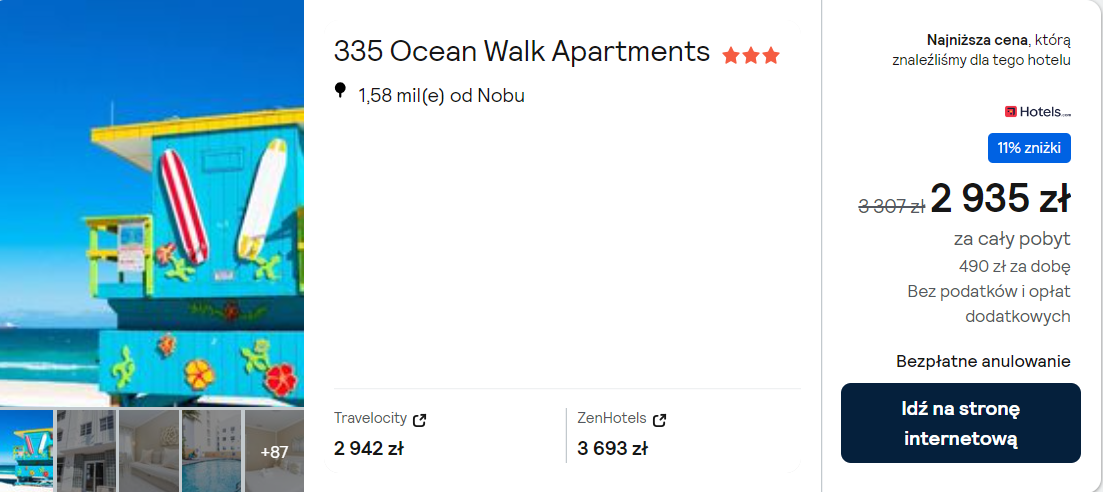This screenshot has height=492, width=1103.
Task: Click the Travelocity offer link
Action: [x=372, y=419]
